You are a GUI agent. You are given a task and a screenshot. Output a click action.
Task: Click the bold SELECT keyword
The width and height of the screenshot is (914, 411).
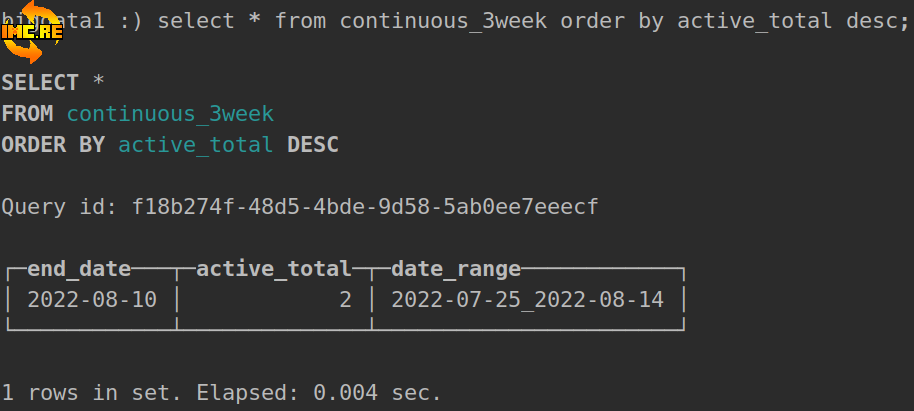click(x=40, y=83)
